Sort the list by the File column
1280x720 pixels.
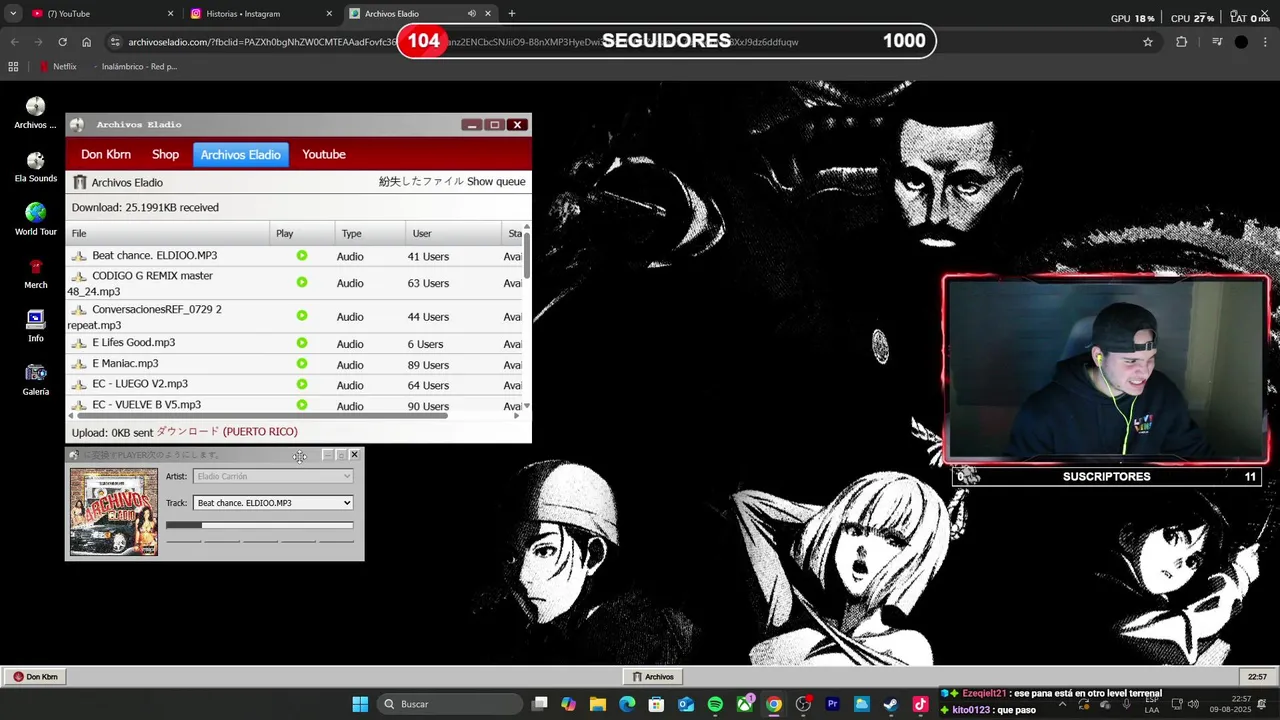[168, 233]
